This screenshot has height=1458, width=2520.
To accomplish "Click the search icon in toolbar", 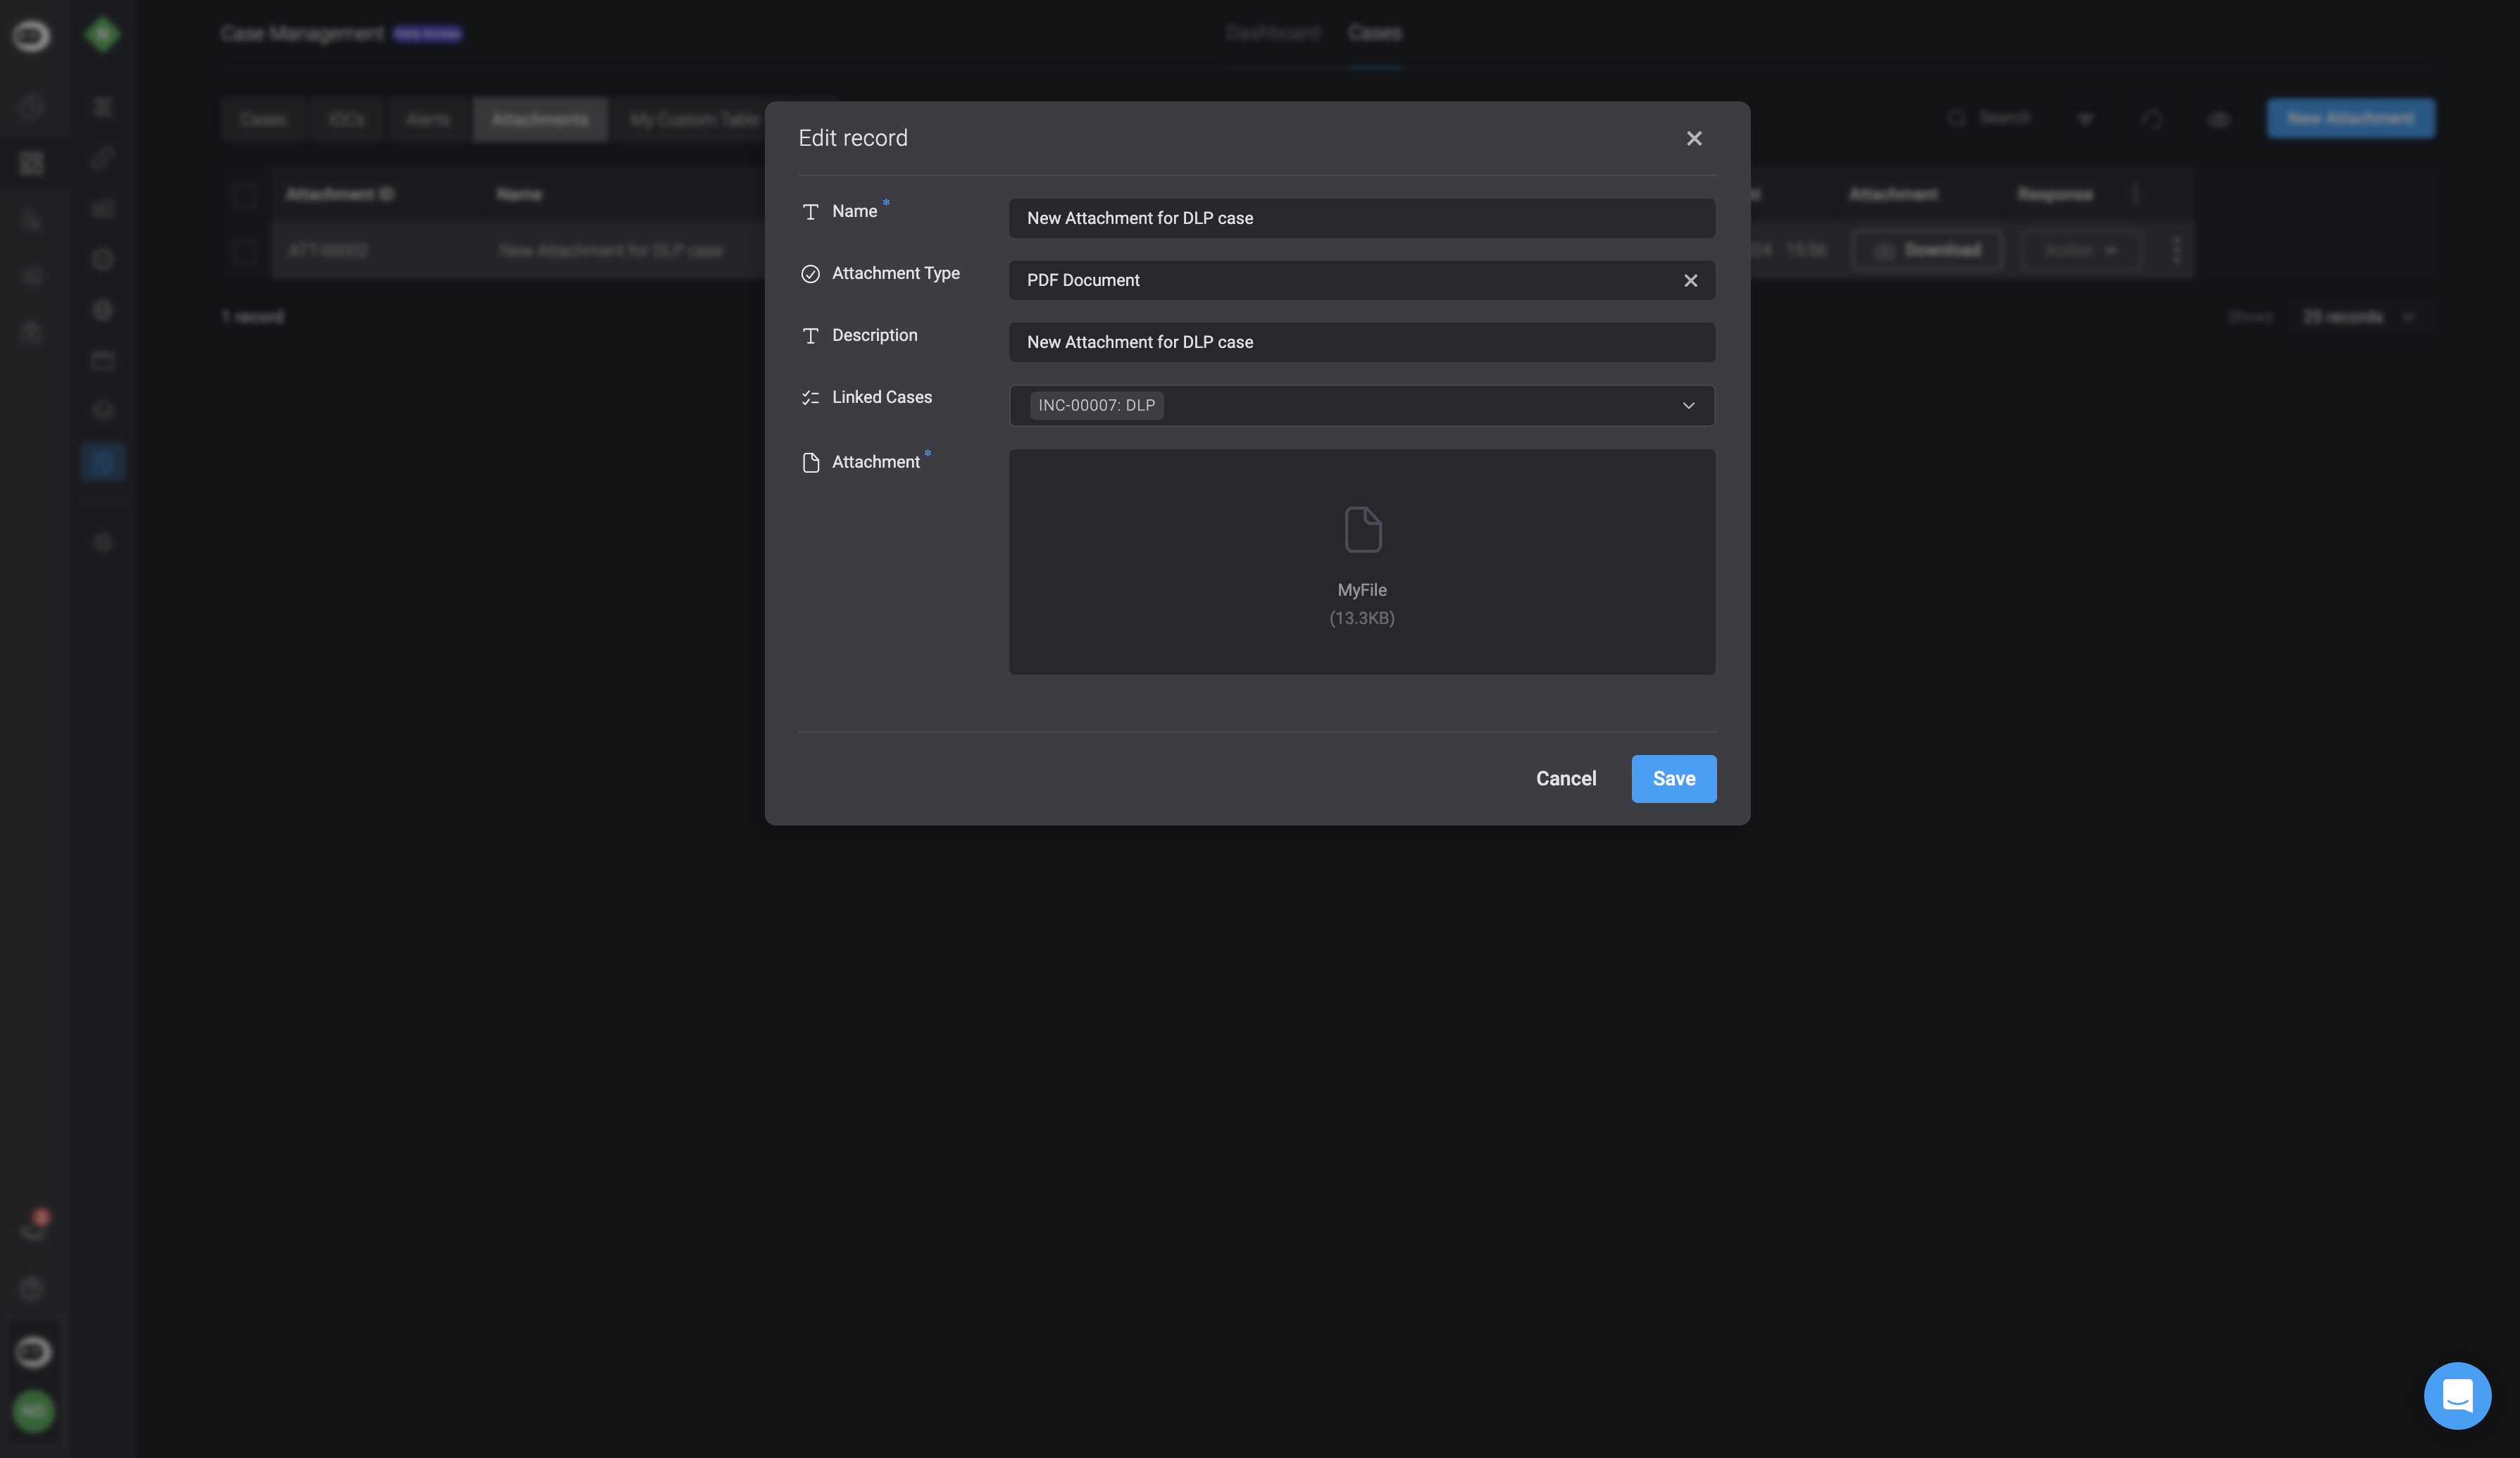I will [x=1957, y=119].
